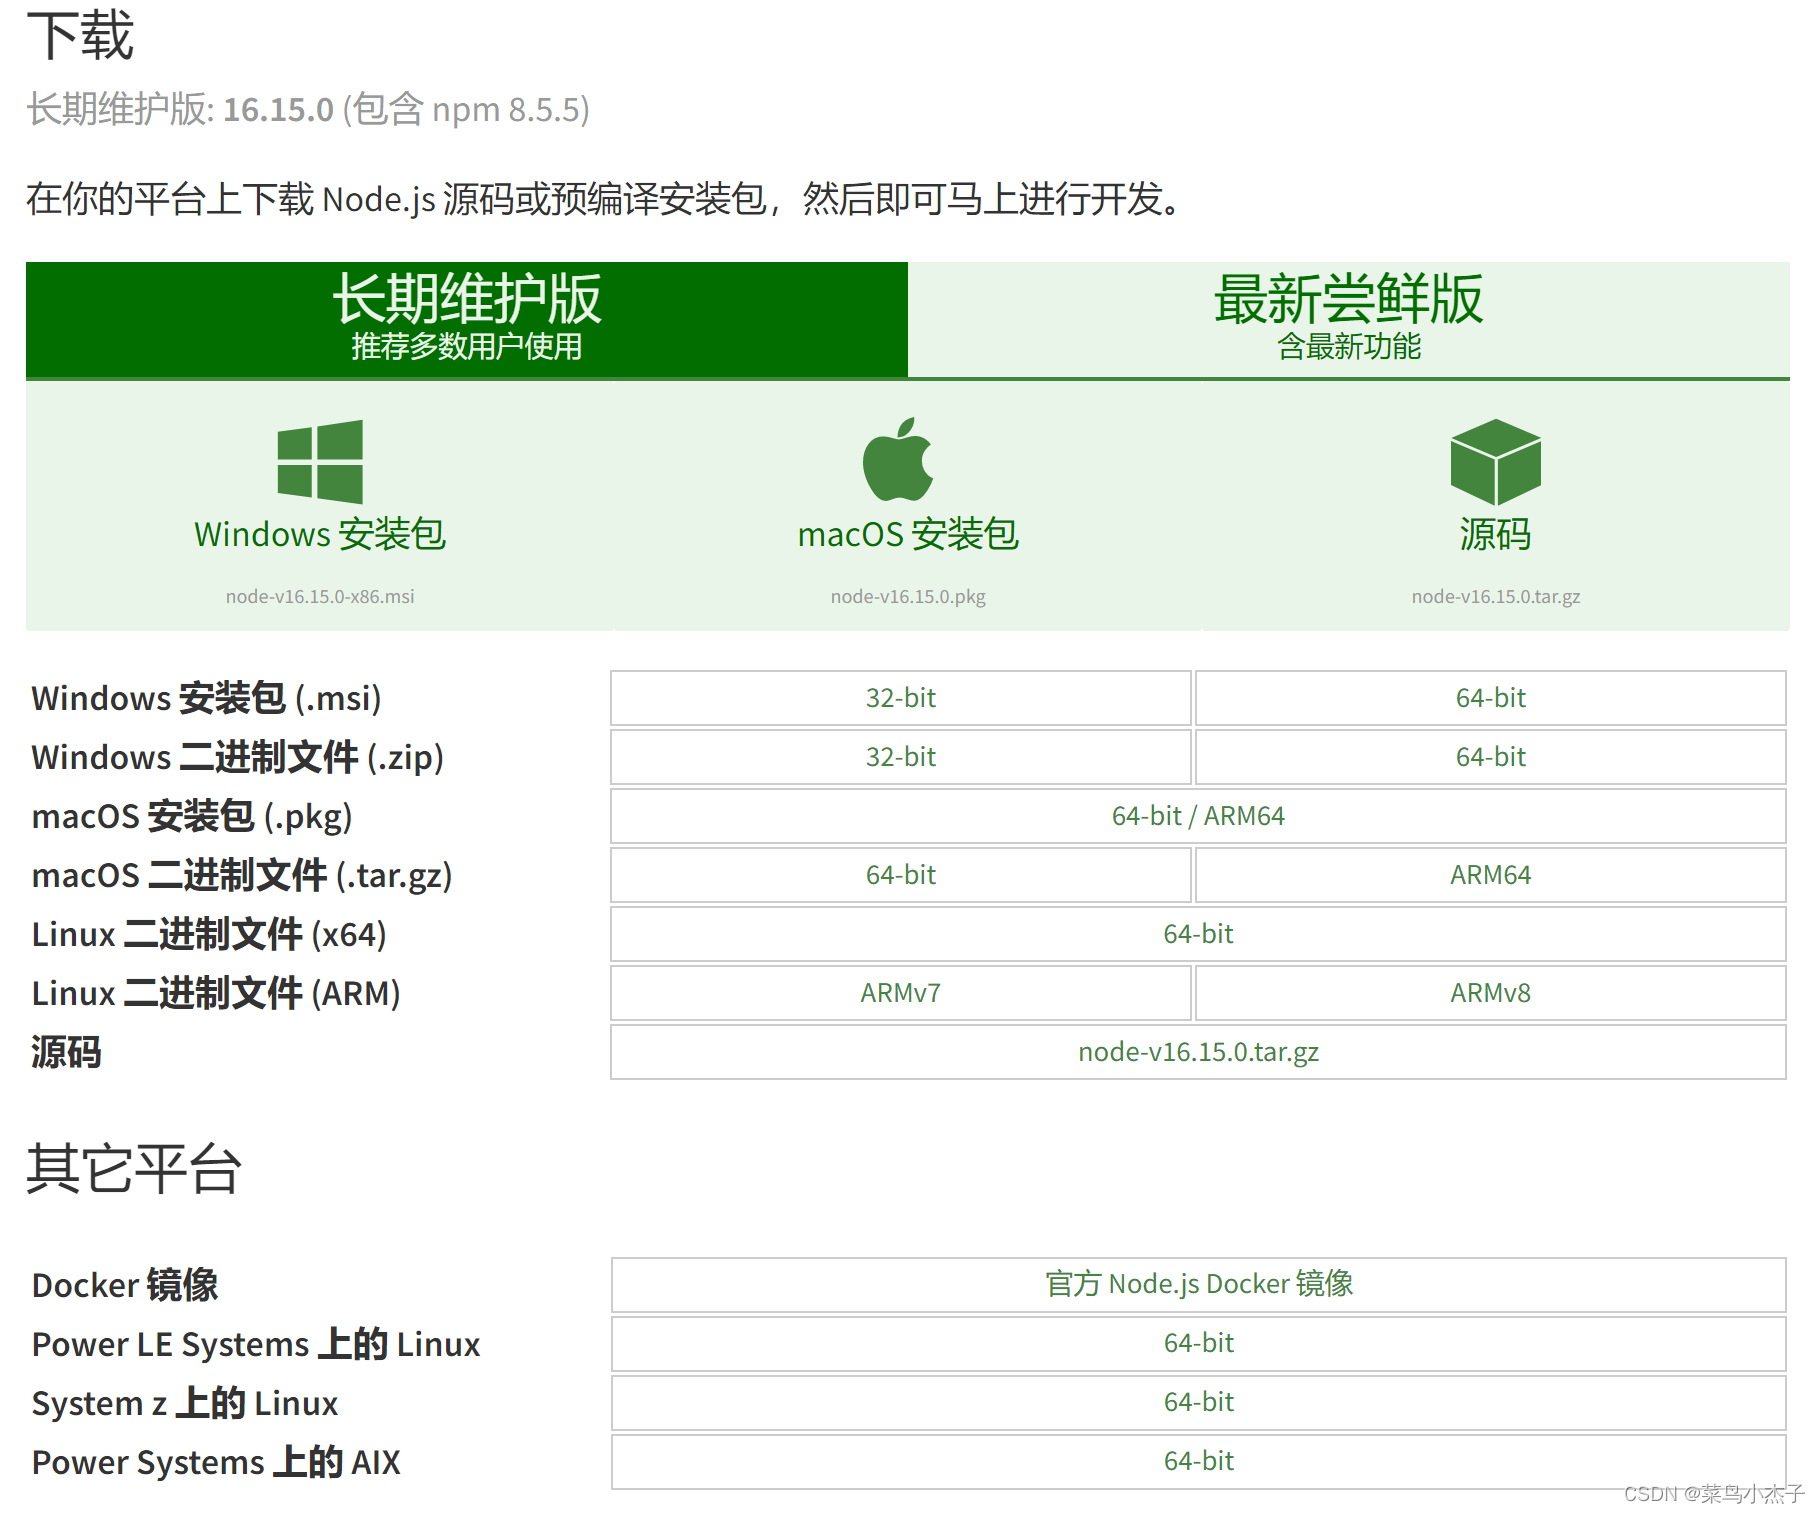Switch to the 最新尝鲜版 tab

pyautogui.click(x=1349, y=319)
